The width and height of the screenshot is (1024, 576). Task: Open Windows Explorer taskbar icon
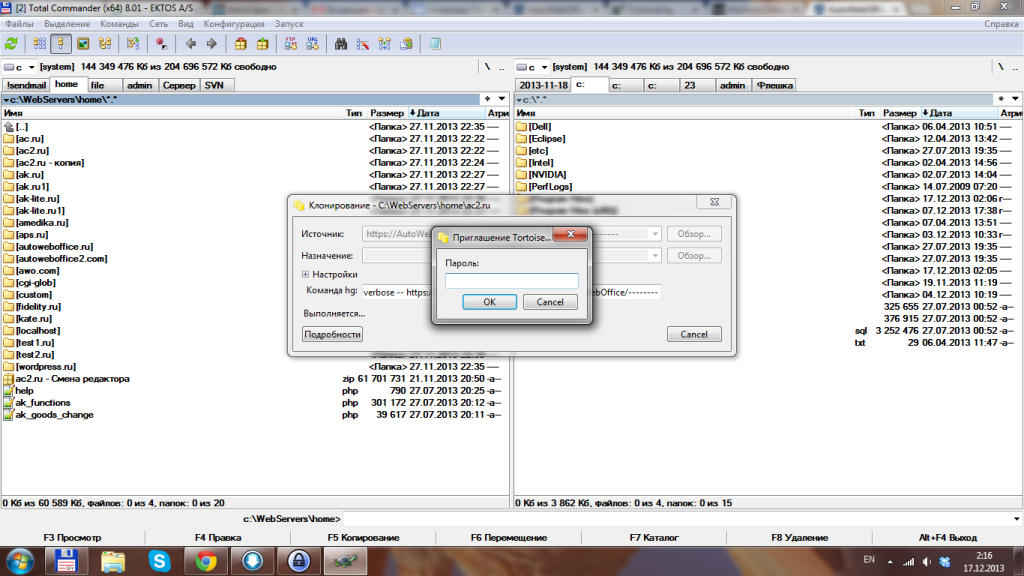pos(113,561)
